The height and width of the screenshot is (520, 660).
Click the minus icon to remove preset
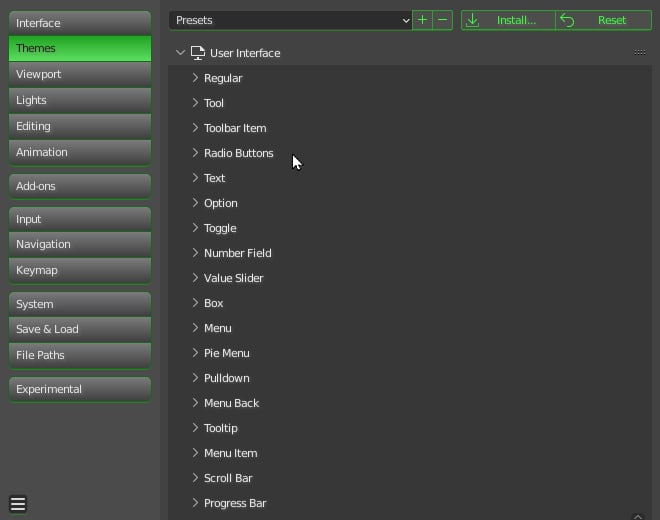pos(442,20)
